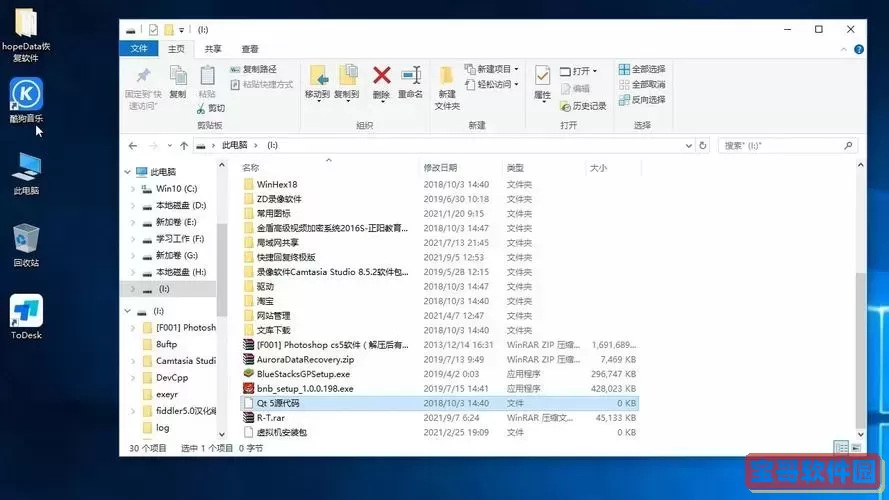This screenshot has height=500, width=889.
Task: Select BlueStacksGPSetup.exe file
Action: (x=303, y=374)
